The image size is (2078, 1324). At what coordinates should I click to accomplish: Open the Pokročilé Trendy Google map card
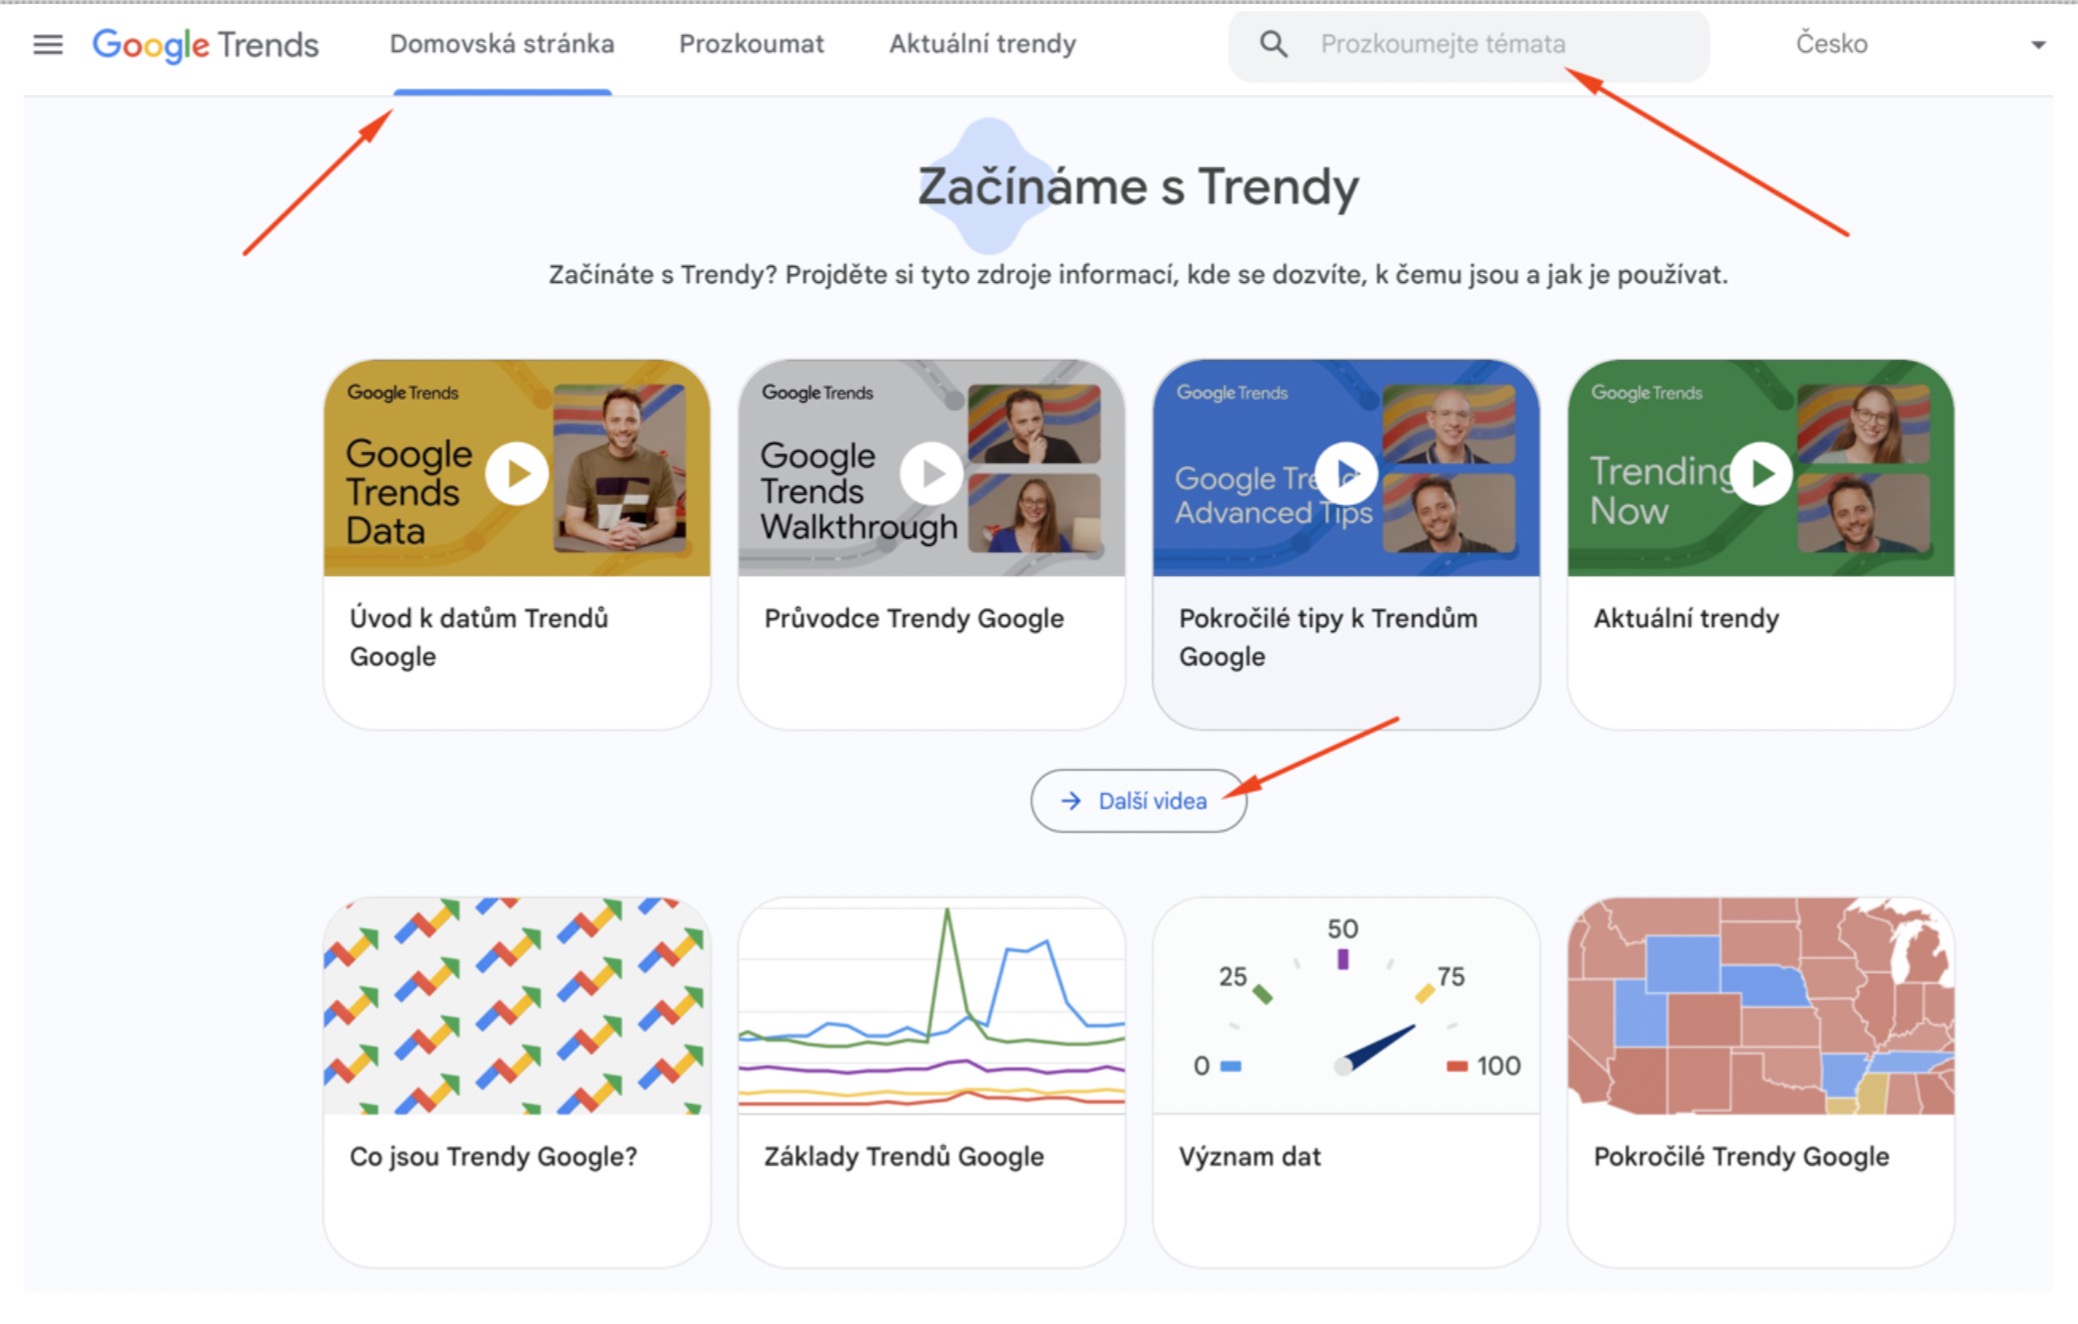coord(1761,1080)
